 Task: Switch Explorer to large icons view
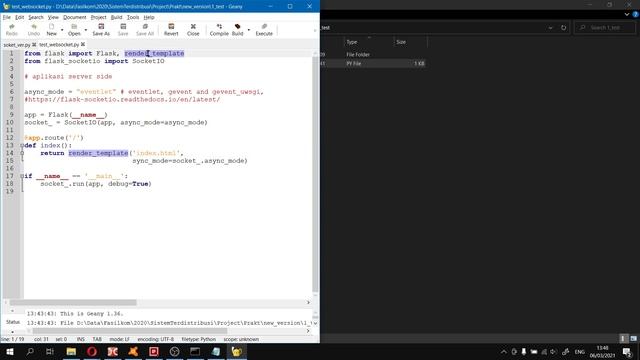(x=633, y=339)
